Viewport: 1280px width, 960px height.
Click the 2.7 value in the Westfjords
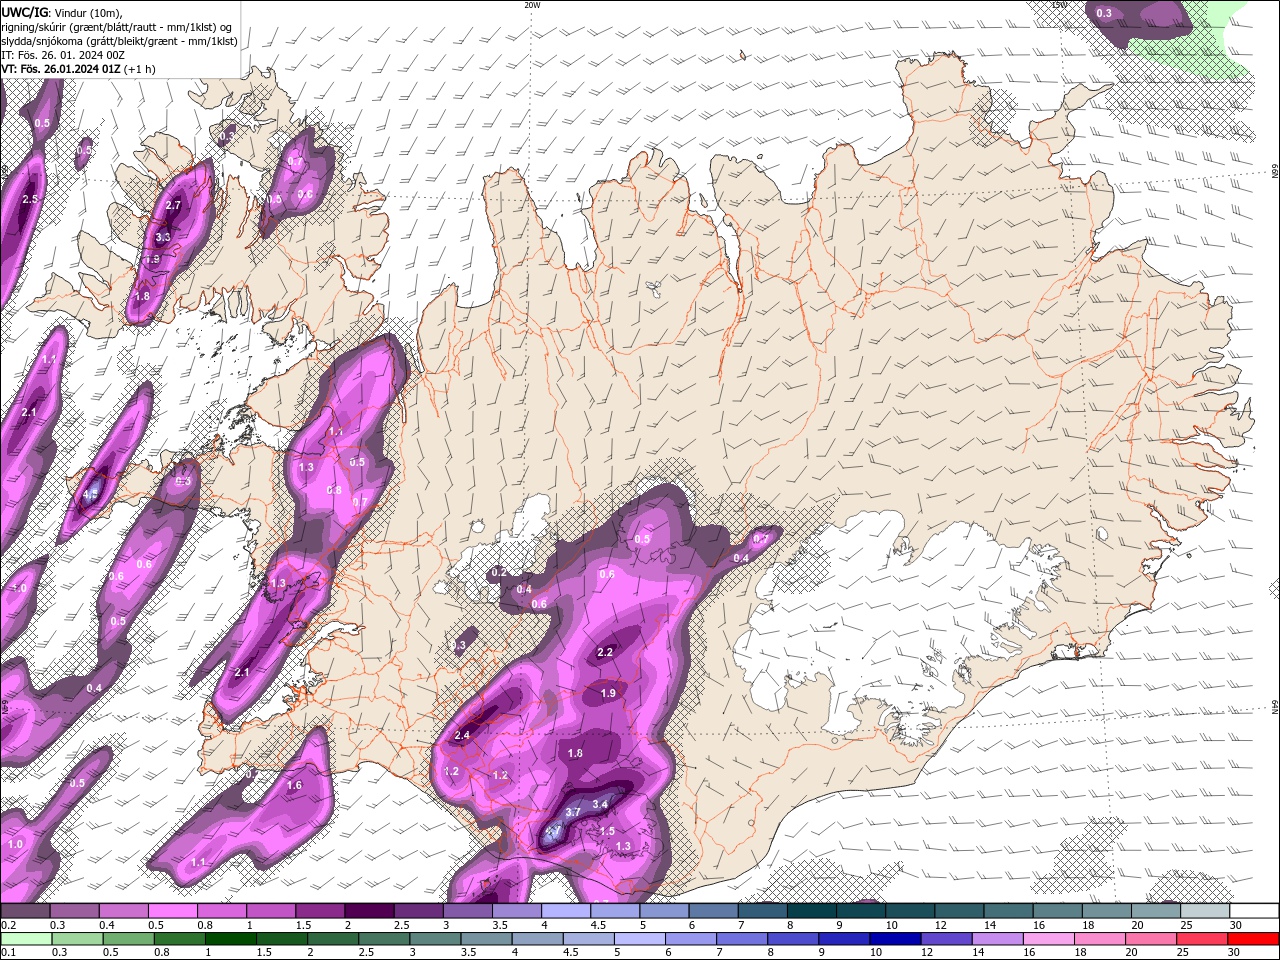[173, 206]
